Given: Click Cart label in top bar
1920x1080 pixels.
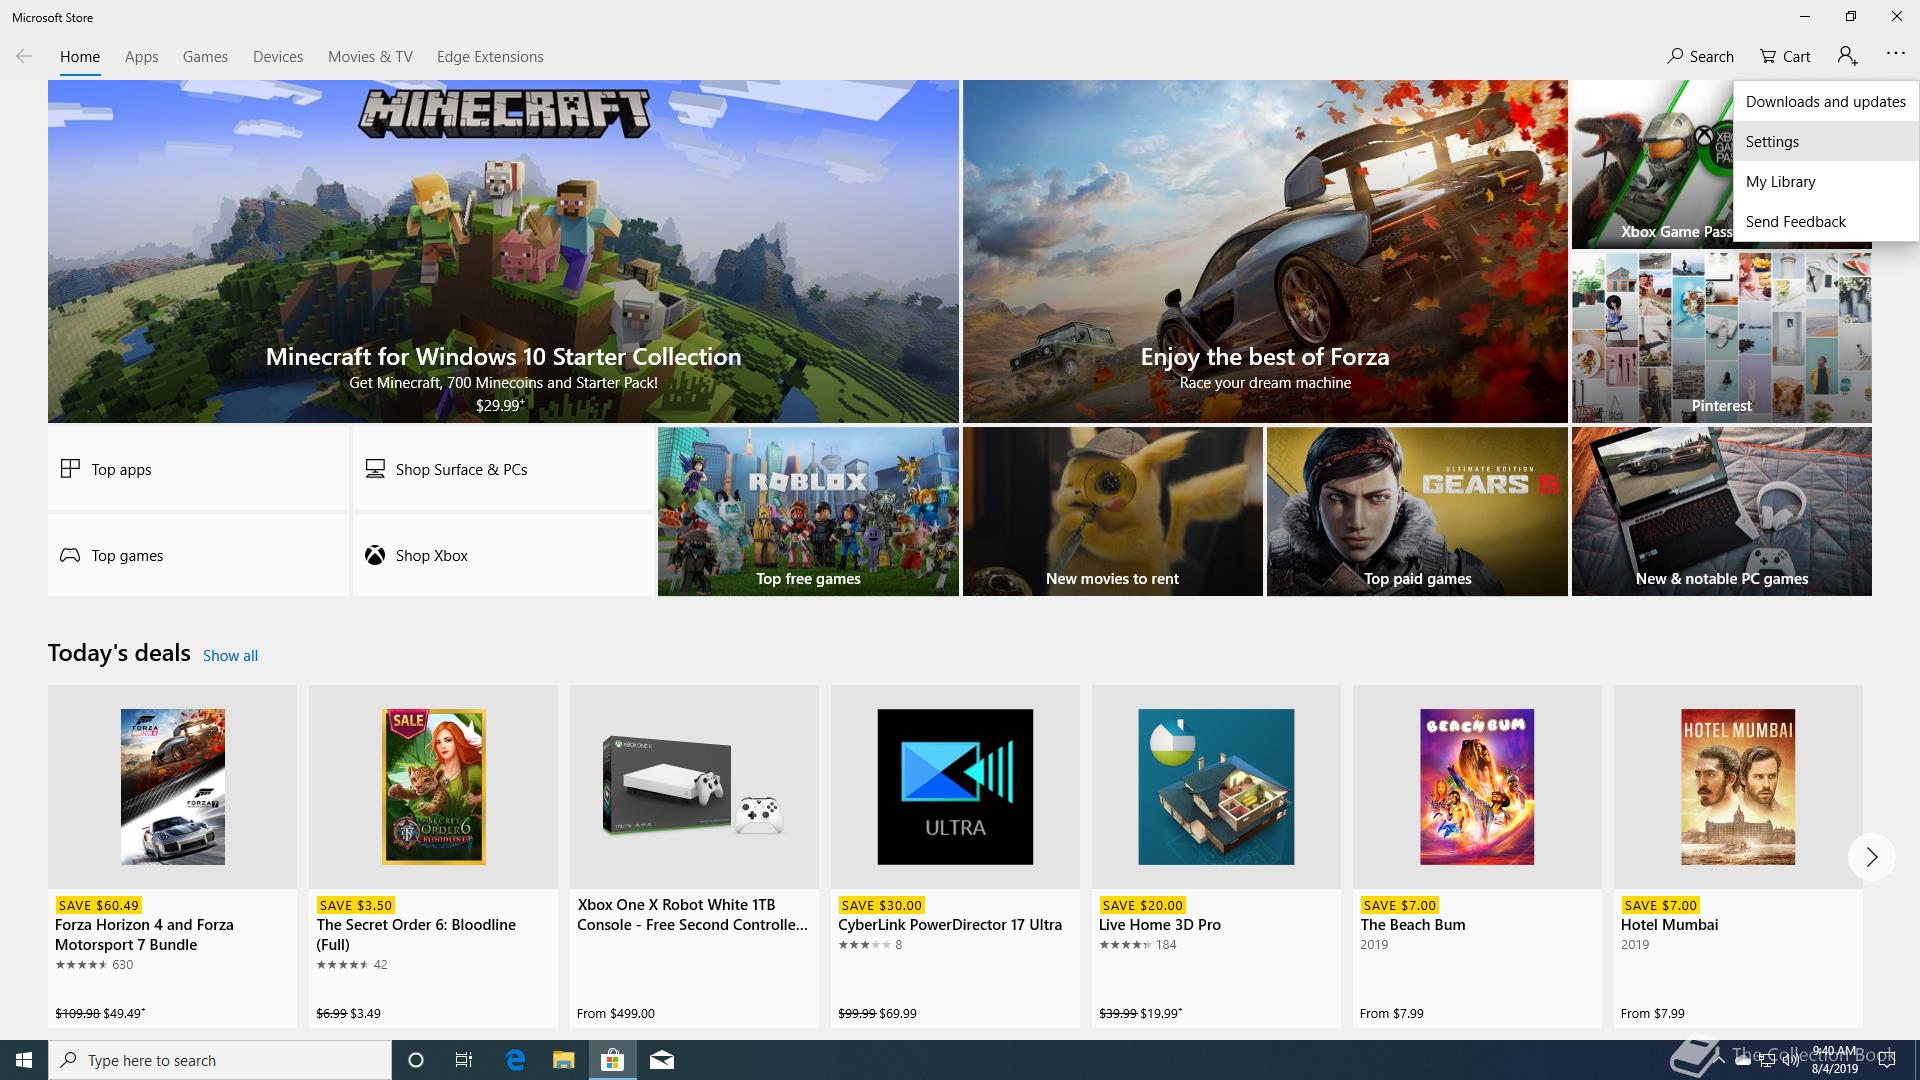Looking at the screenshot, I should (1796, 57).
